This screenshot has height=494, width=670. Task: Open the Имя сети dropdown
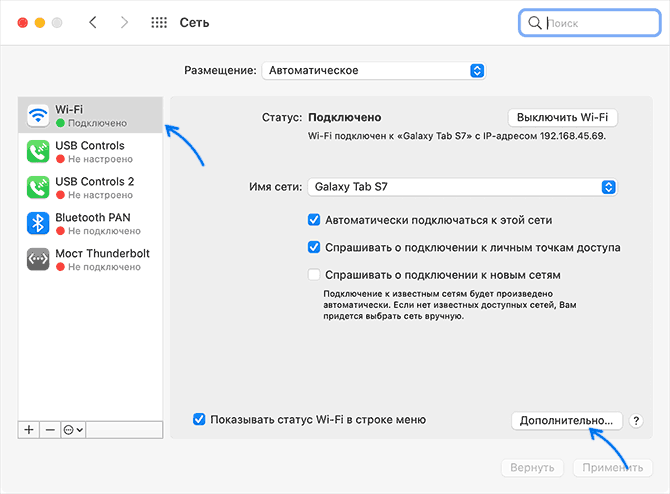click(x=462, y=187)
